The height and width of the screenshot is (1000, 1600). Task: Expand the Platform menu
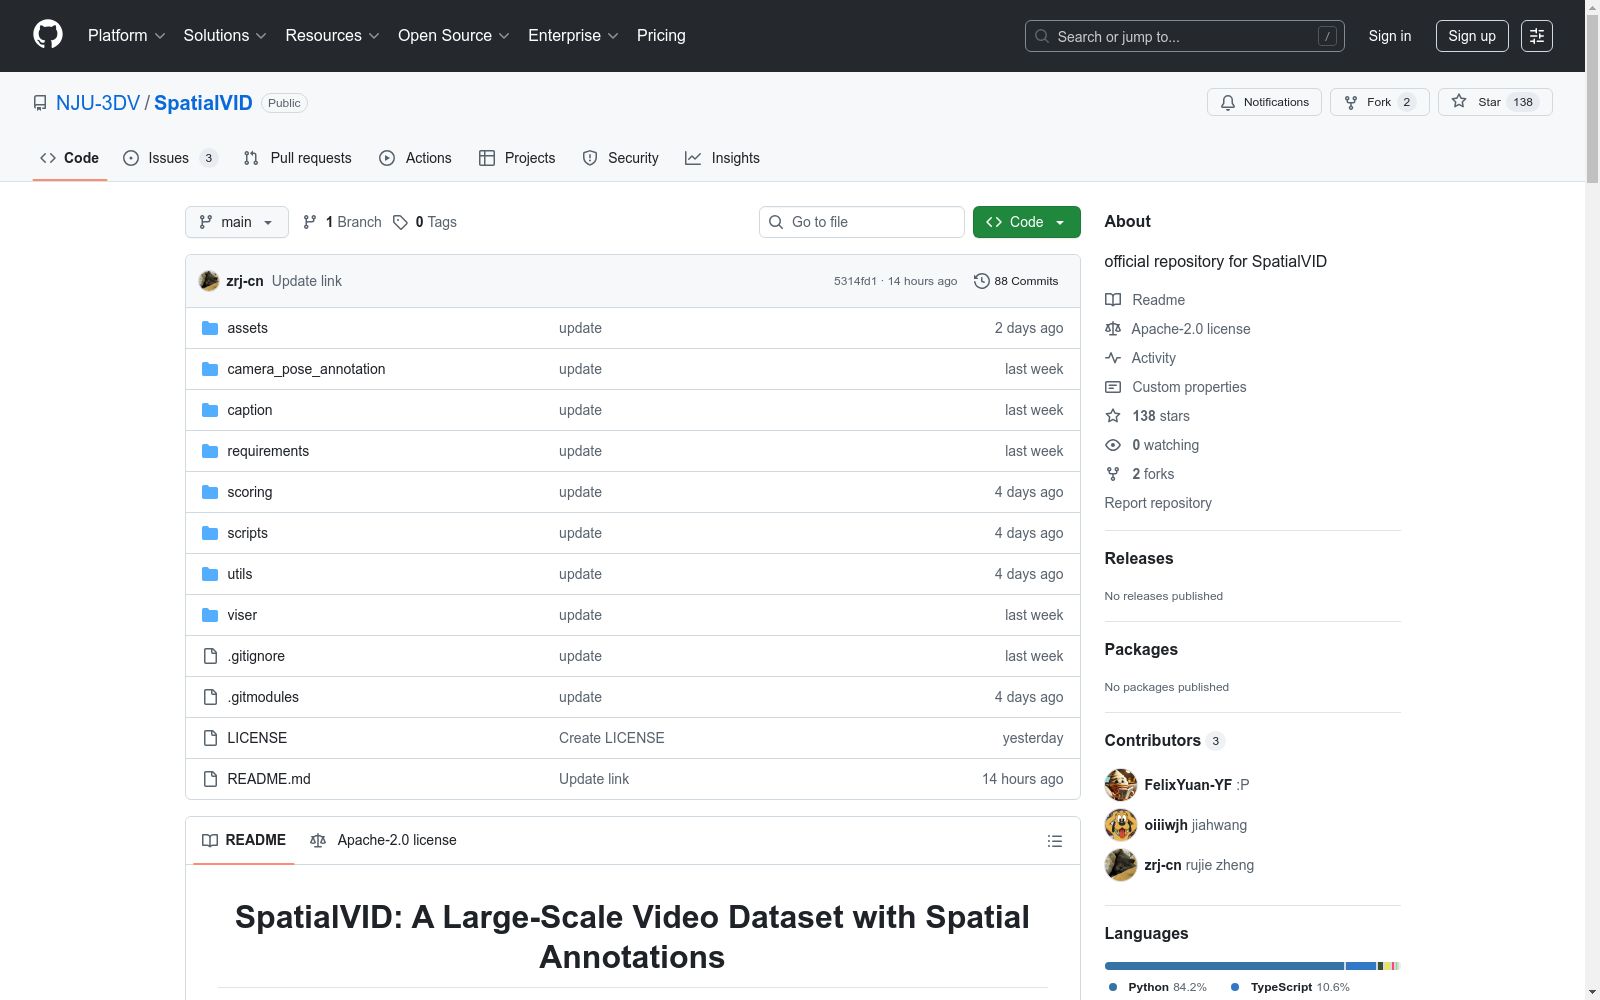[x=127, y=36]
